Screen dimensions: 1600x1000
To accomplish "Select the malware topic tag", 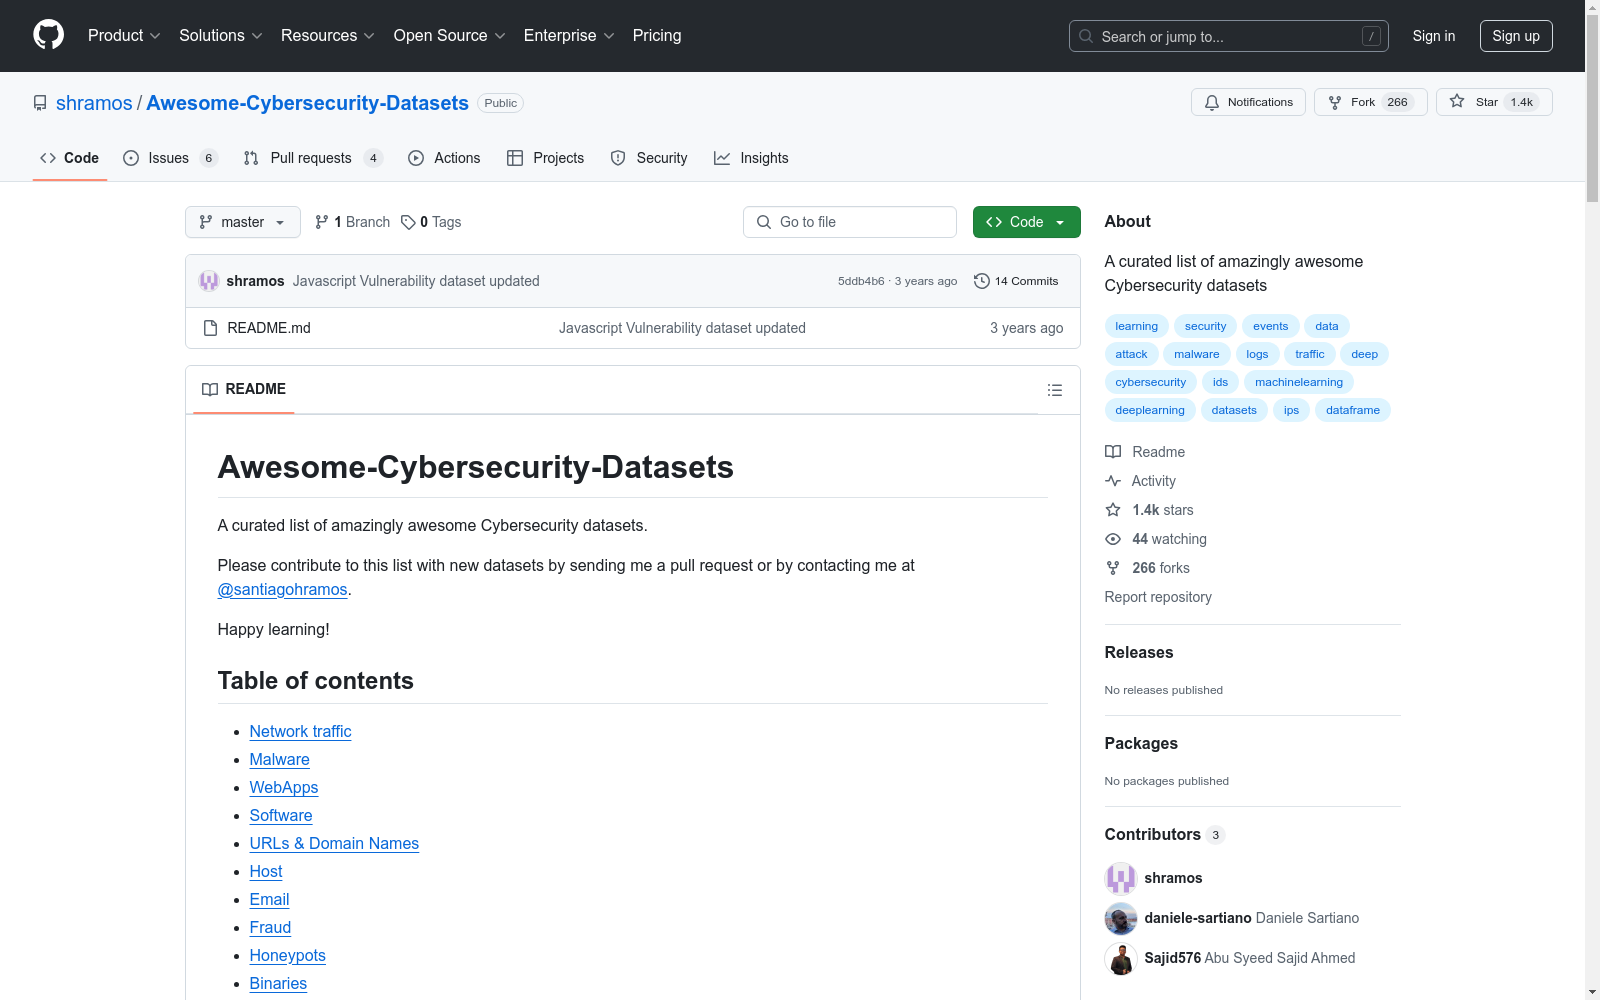I will (x=1196, y=354).
